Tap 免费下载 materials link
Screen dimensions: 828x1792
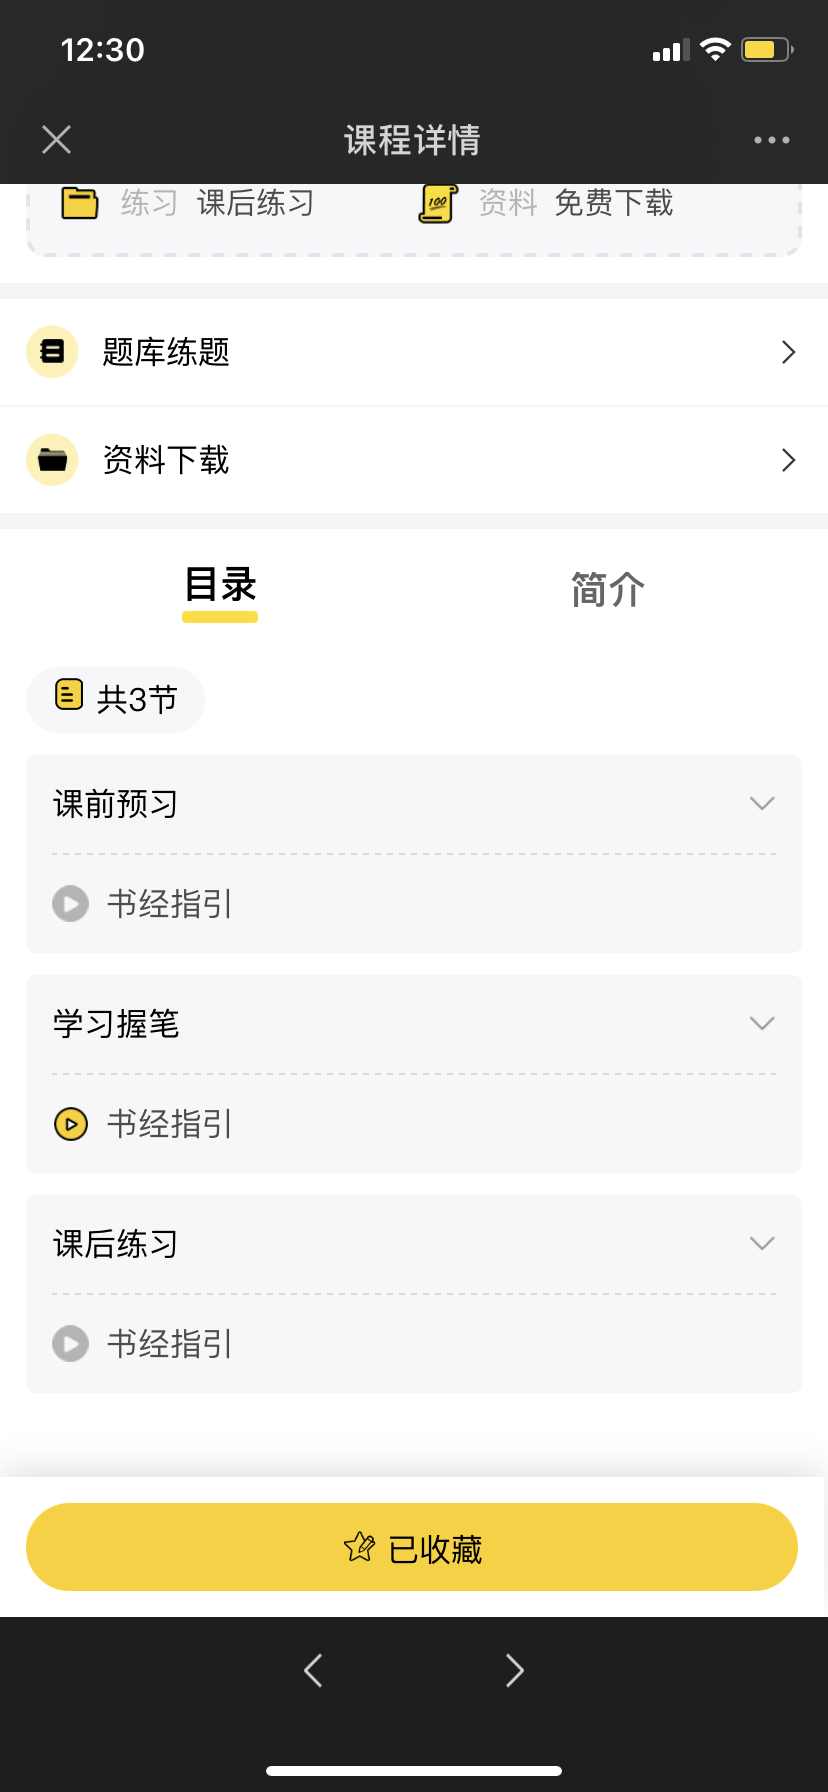pyautogui.click(x=613, y=203)
